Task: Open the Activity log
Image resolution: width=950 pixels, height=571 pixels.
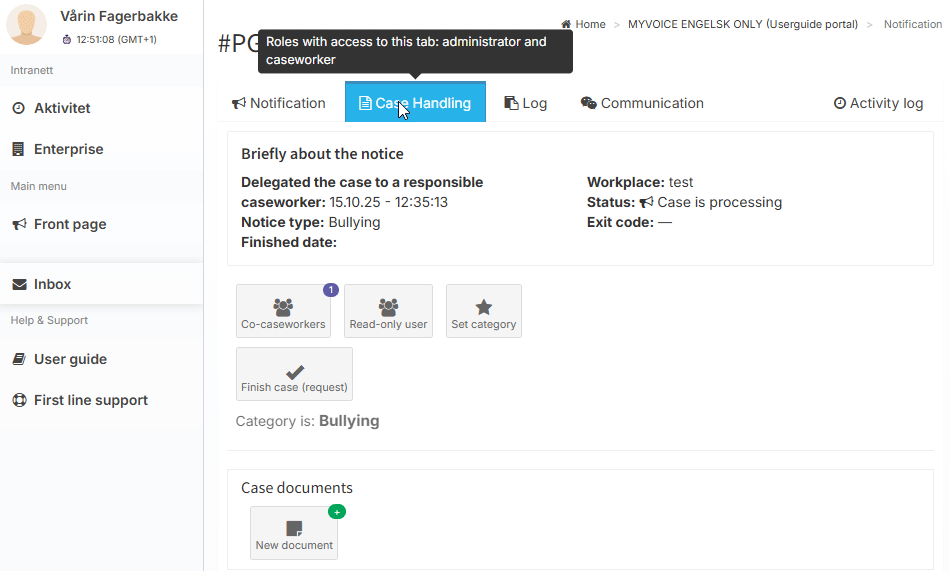Action: (x=878, y=103)
